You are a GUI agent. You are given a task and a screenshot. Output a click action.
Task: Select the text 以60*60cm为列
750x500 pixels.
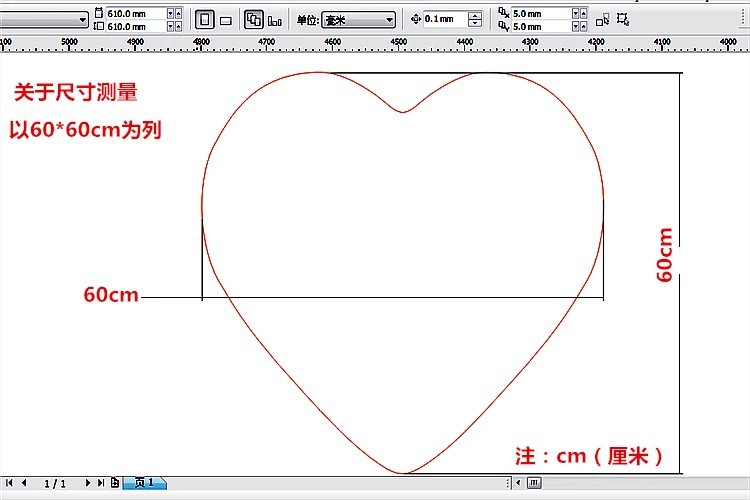pos(86,130)
